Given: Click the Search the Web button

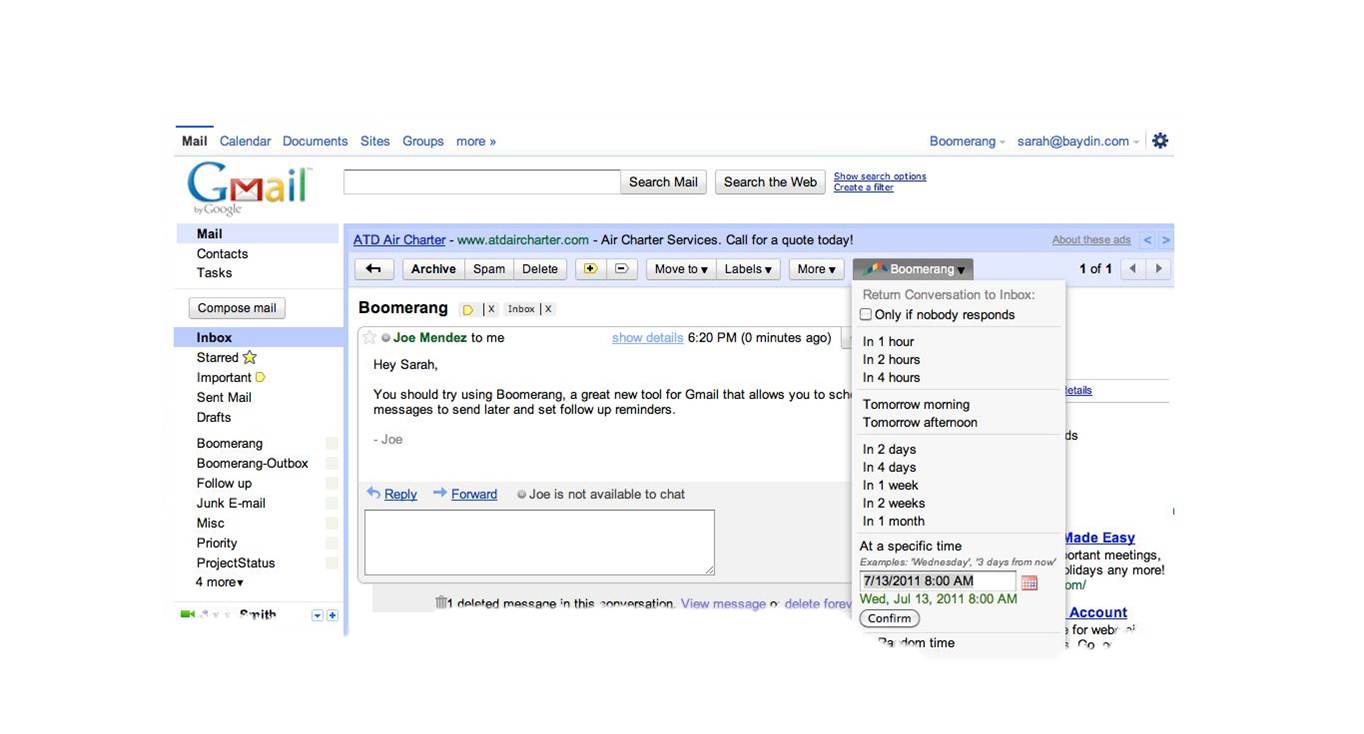Looking at the screenshot, I should pyautogui.click(x=770, y=182).
